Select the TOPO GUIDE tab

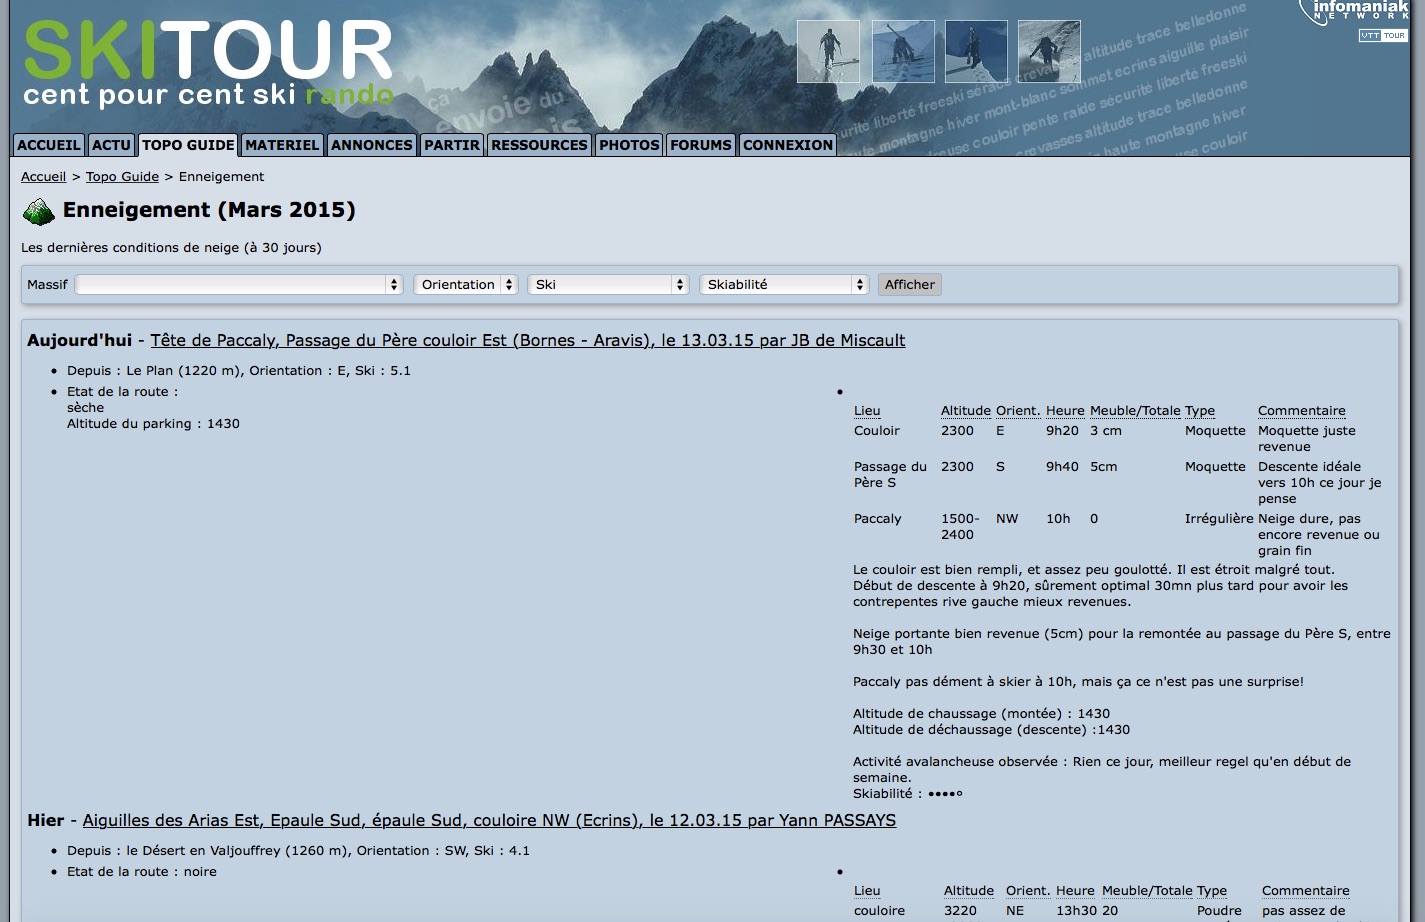(x=188, y=145)
